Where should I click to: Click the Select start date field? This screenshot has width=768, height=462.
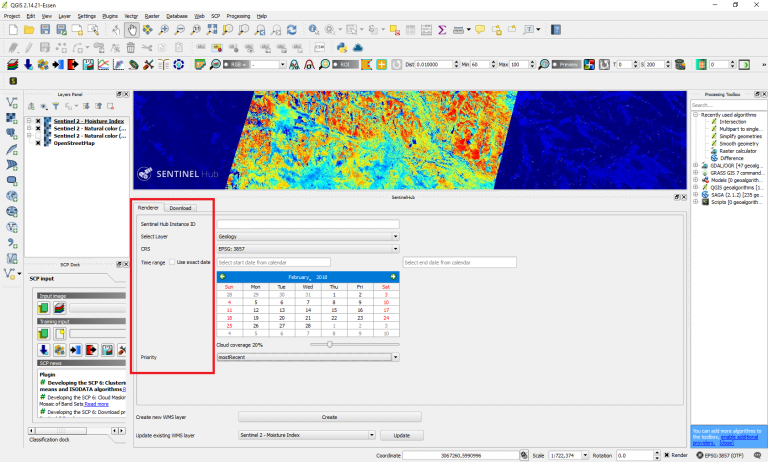(x=274, y=262)
